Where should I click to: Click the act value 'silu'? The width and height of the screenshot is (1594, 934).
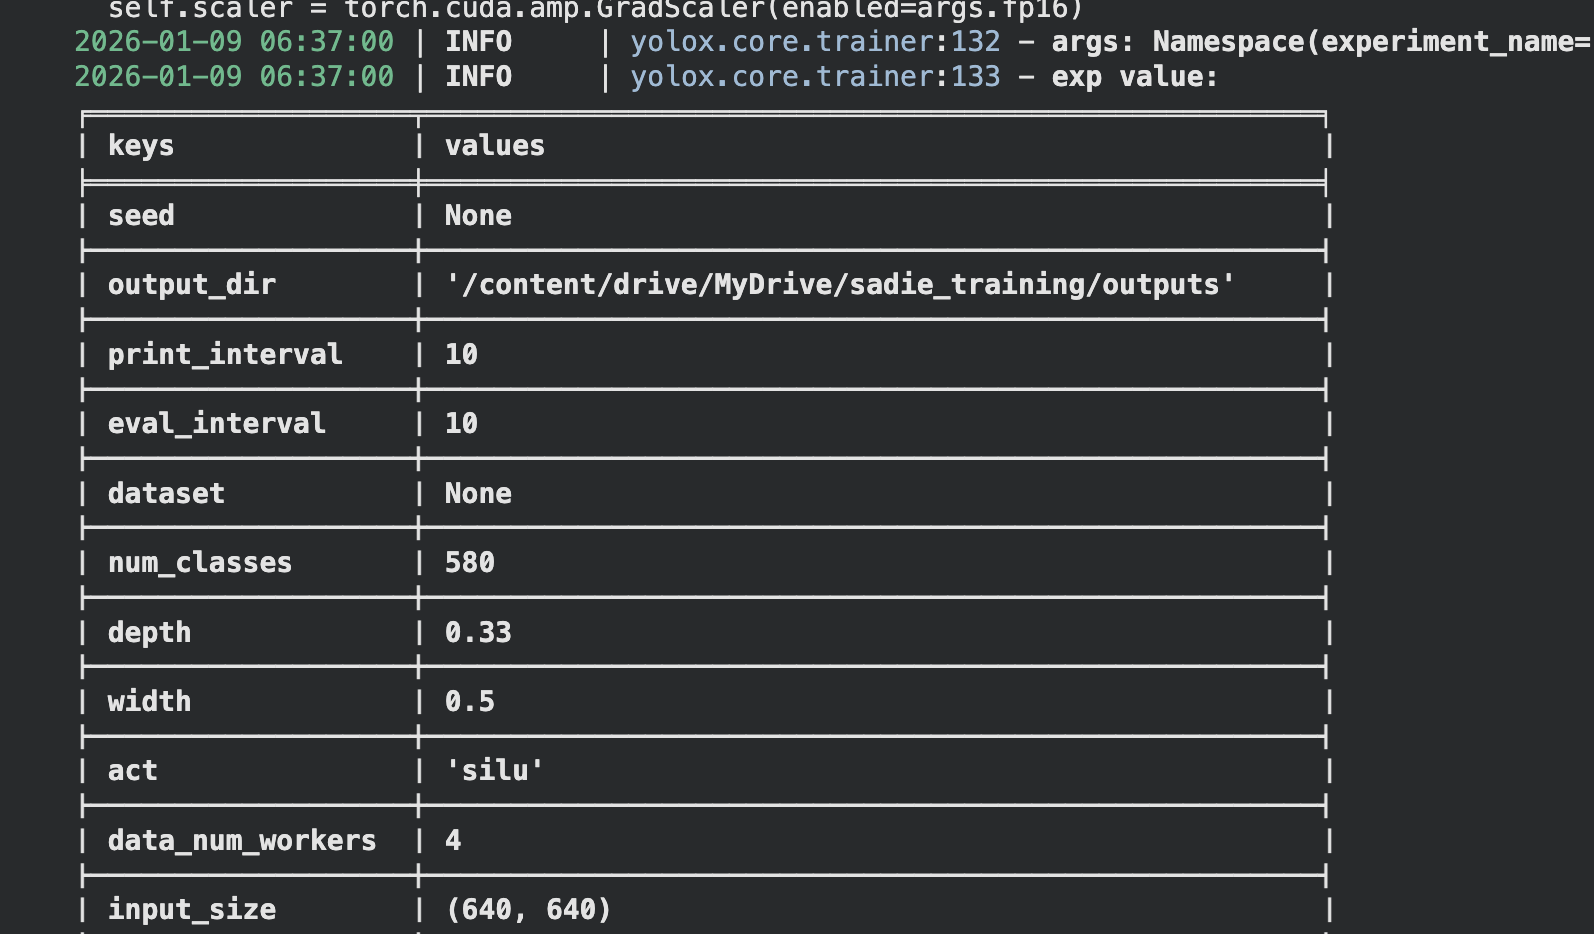pyautogui.click(x=494, y=771)
